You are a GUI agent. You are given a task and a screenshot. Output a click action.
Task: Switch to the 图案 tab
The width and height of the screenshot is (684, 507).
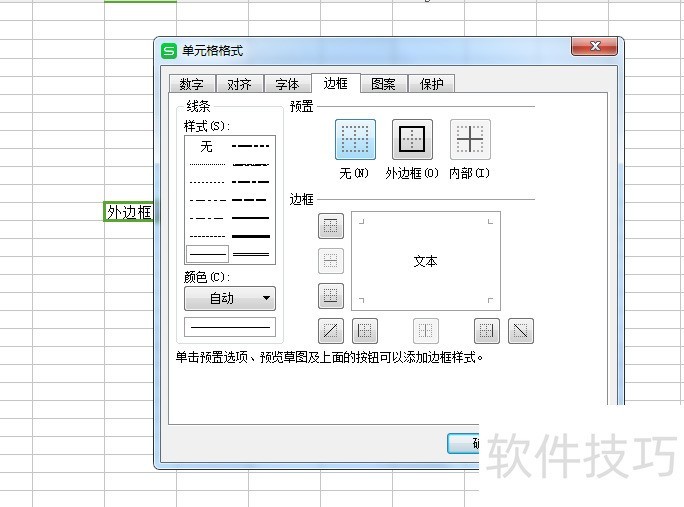[383, 84]
